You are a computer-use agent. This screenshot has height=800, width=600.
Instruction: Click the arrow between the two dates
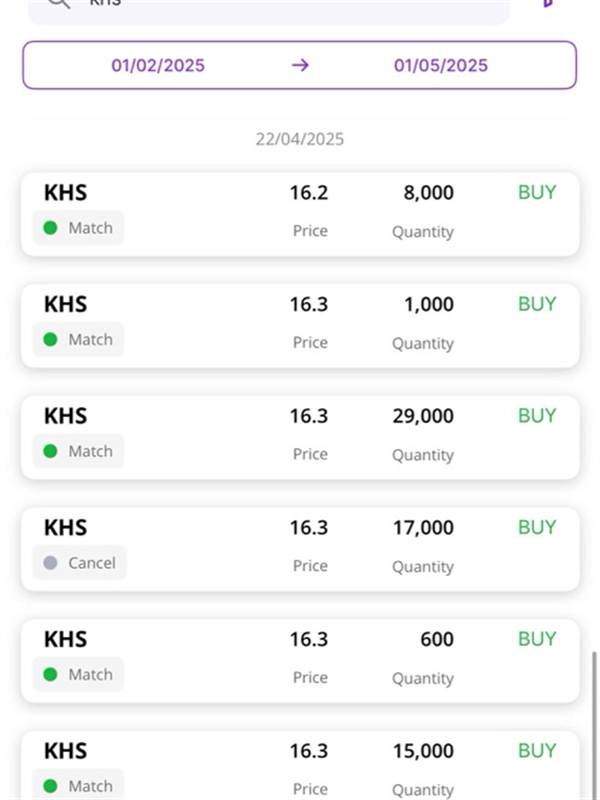tap(300, 65)
